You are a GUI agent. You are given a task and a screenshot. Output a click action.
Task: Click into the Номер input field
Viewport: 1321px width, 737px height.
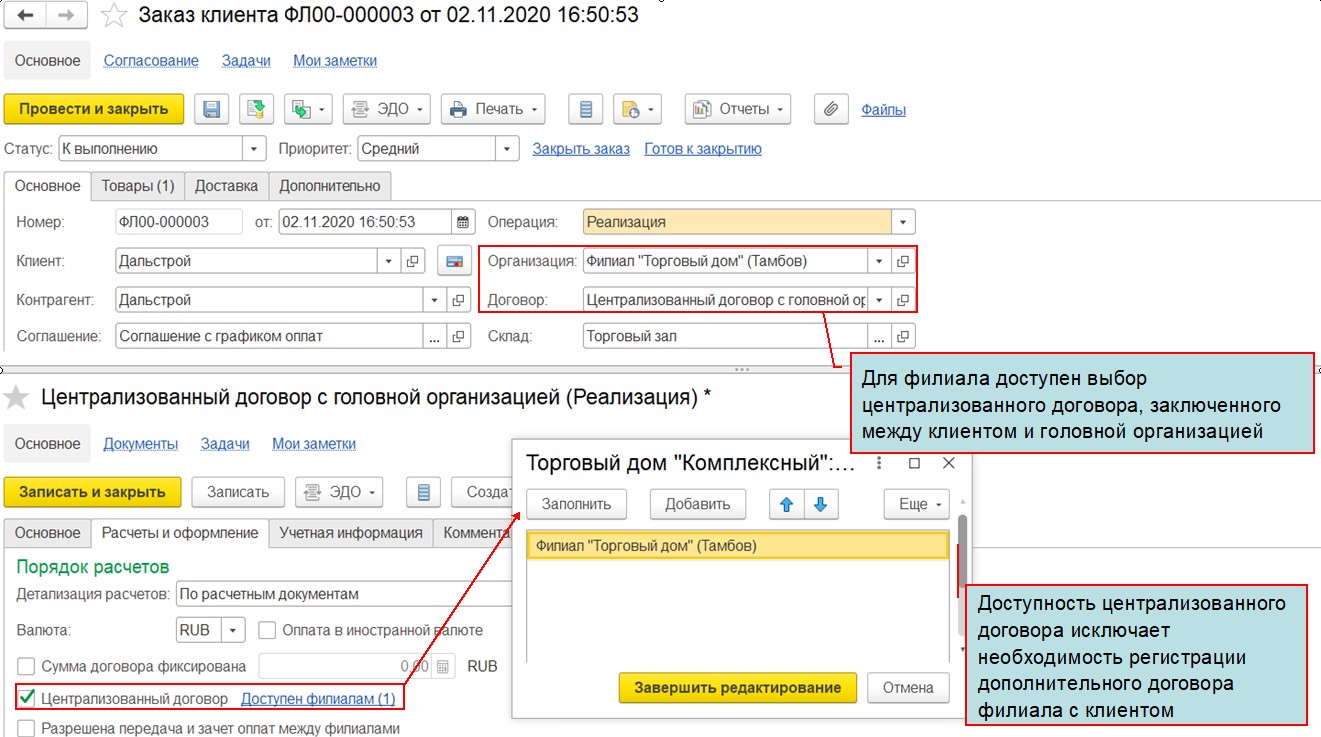[x=178, y=222]
